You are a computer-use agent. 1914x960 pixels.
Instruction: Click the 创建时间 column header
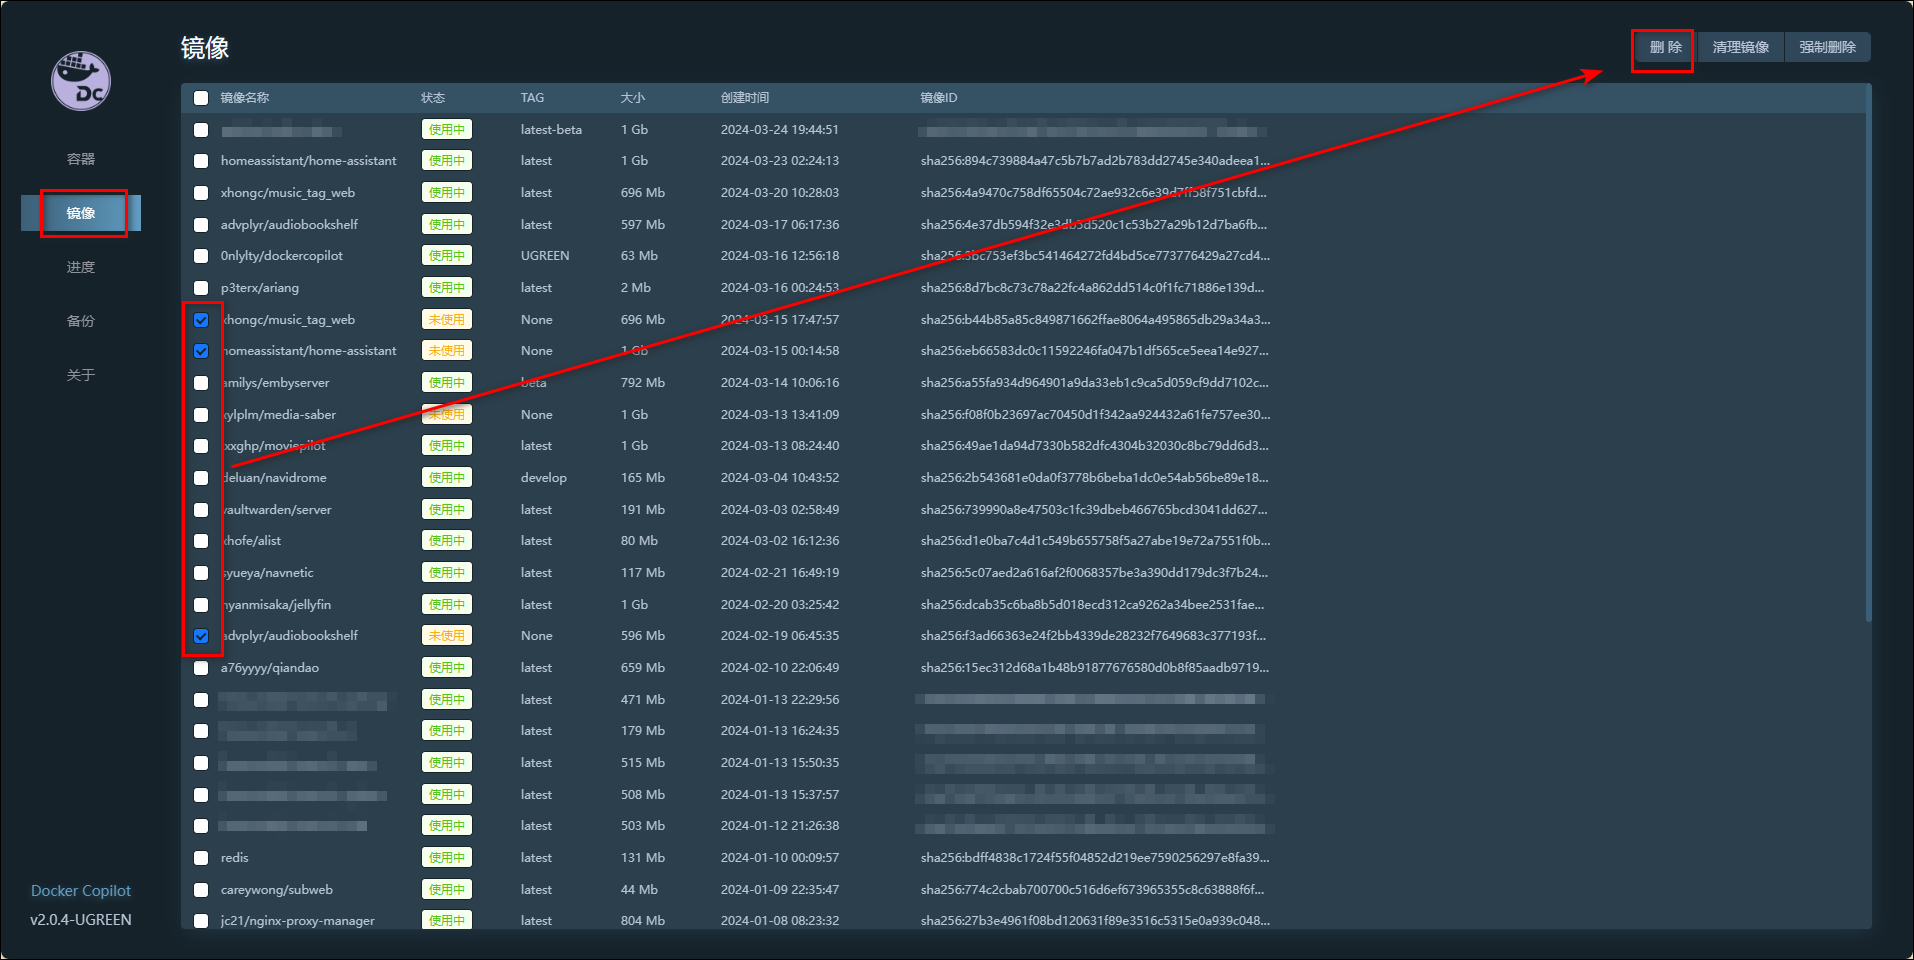(x=745, y=98)
